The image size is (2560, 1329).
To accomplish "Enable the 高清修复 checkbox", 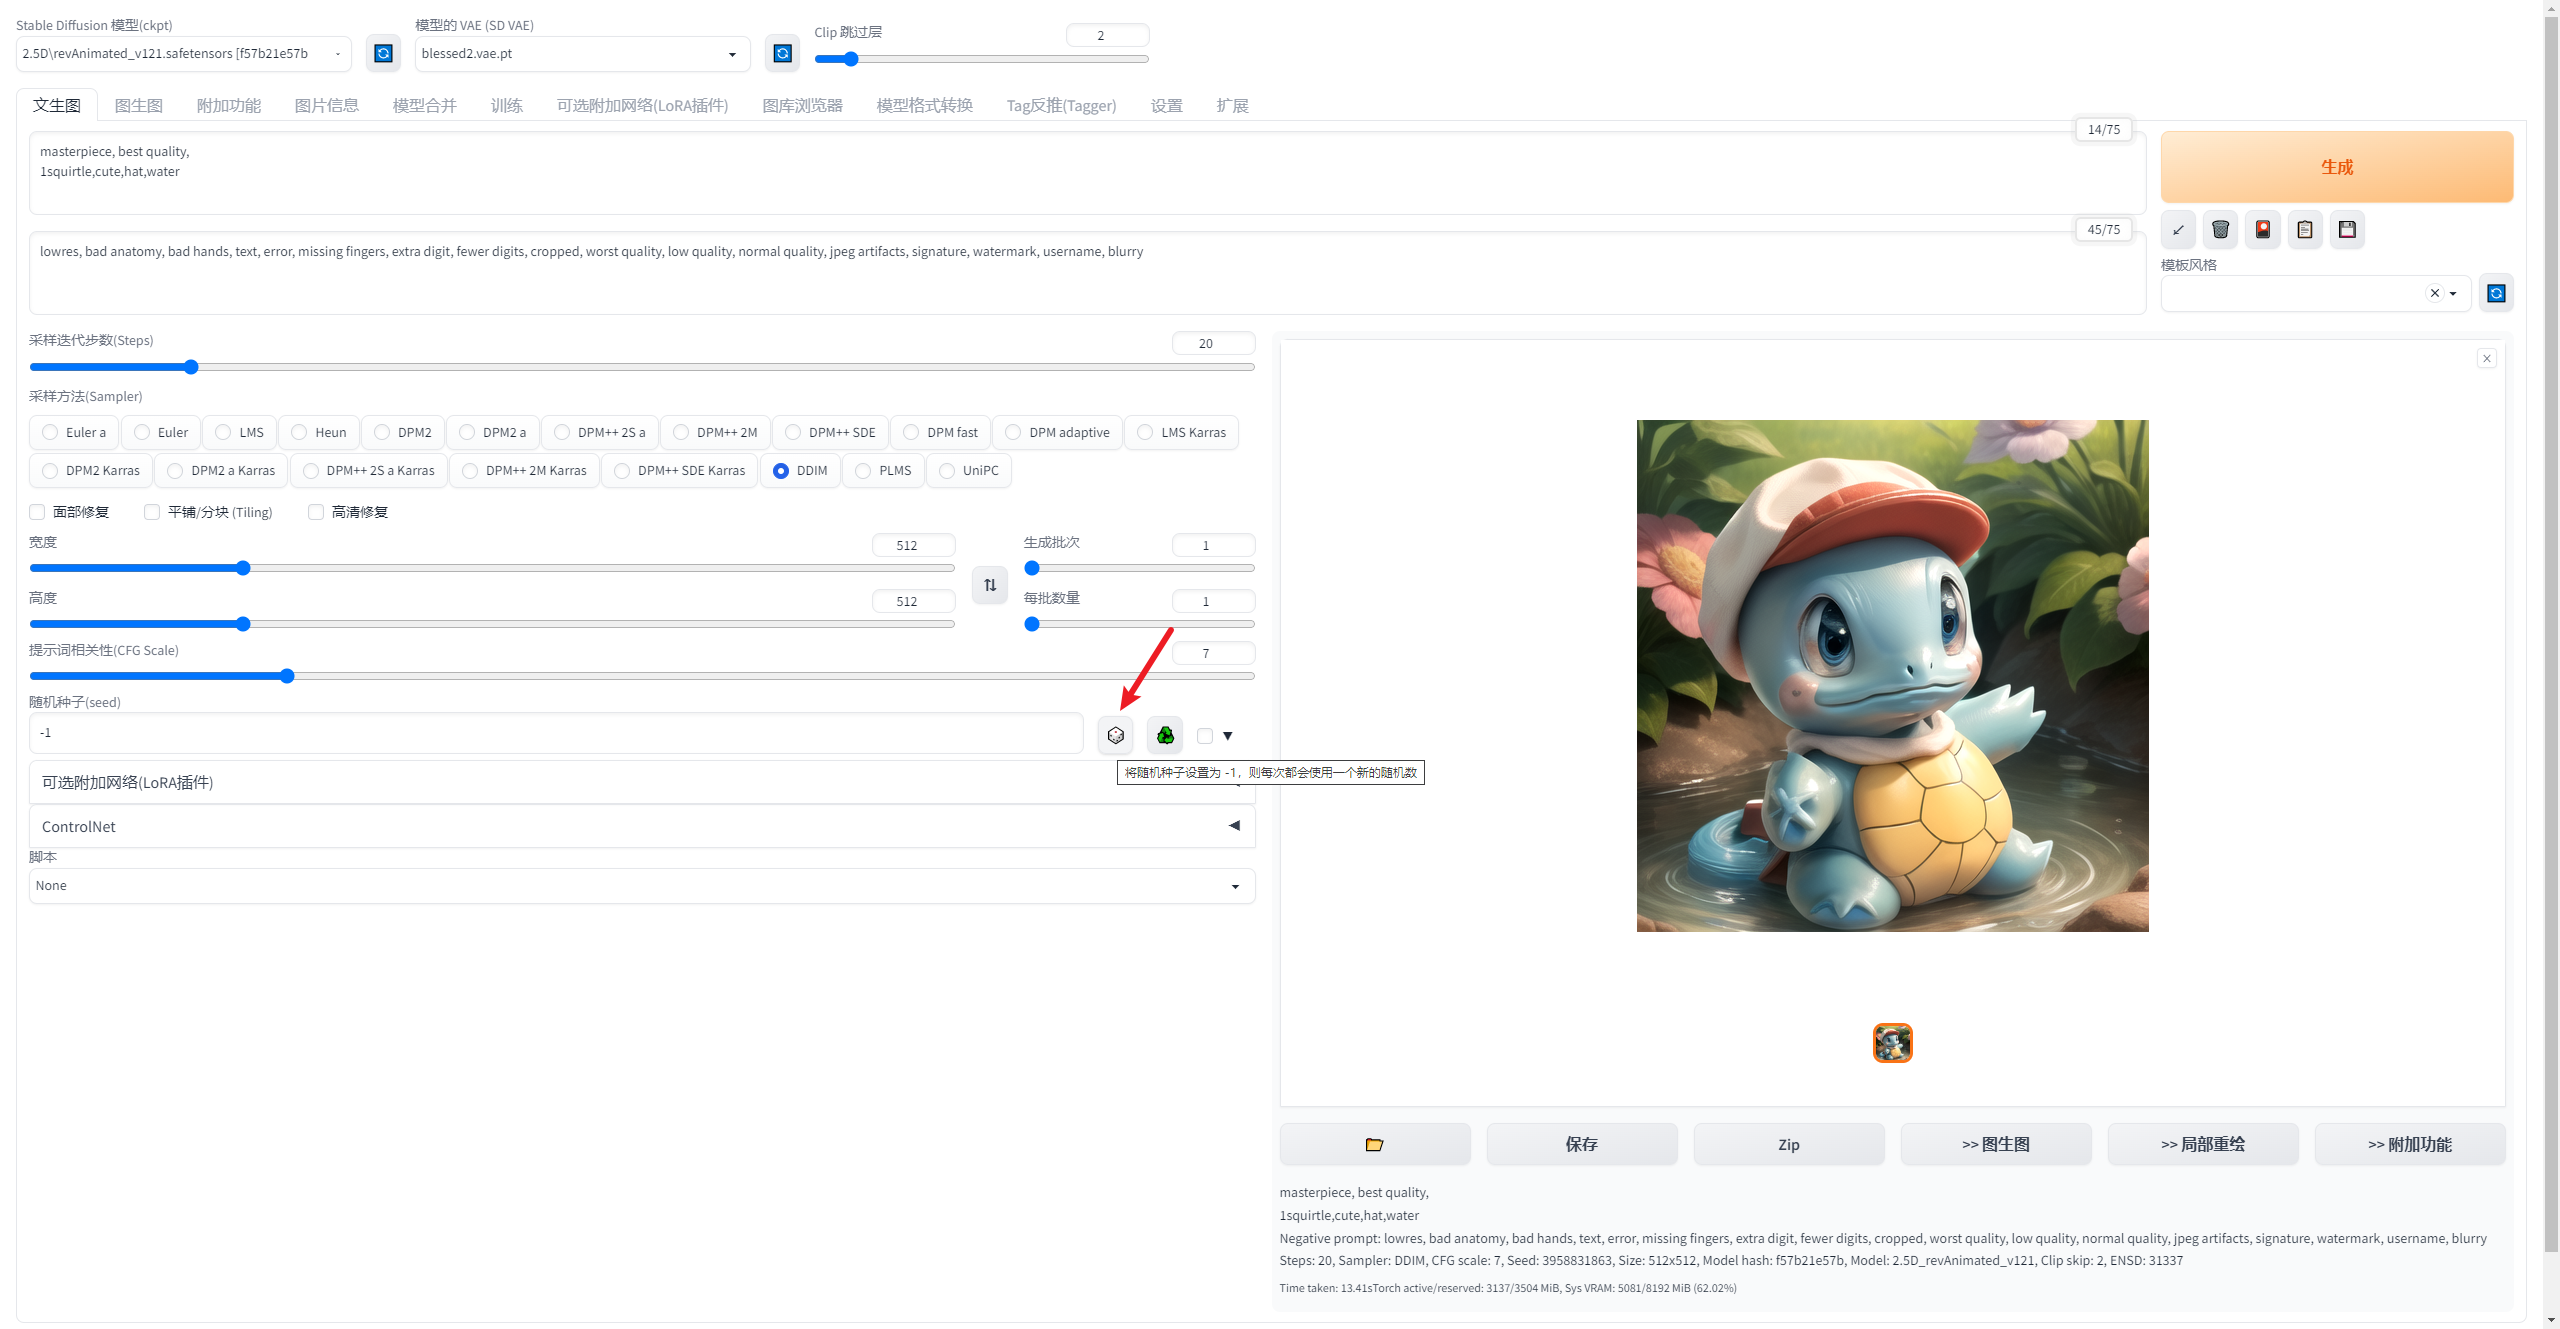I will [x=316, y=512].
